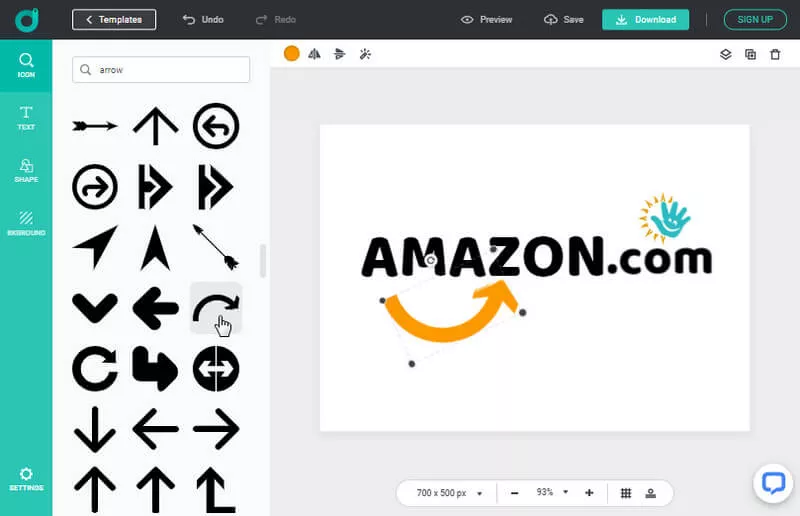
Task: Add the circled right return arrow icon
Action: (95, 187)
